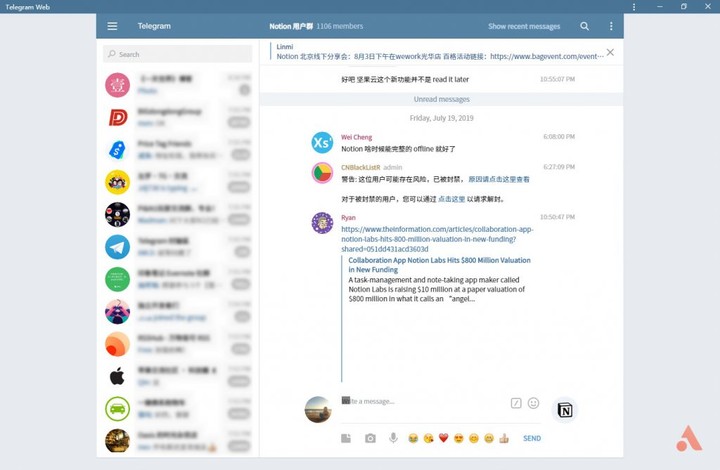Open chat with green Evernote avatar
Screen dimensions: 720x470
click(118, 279)
